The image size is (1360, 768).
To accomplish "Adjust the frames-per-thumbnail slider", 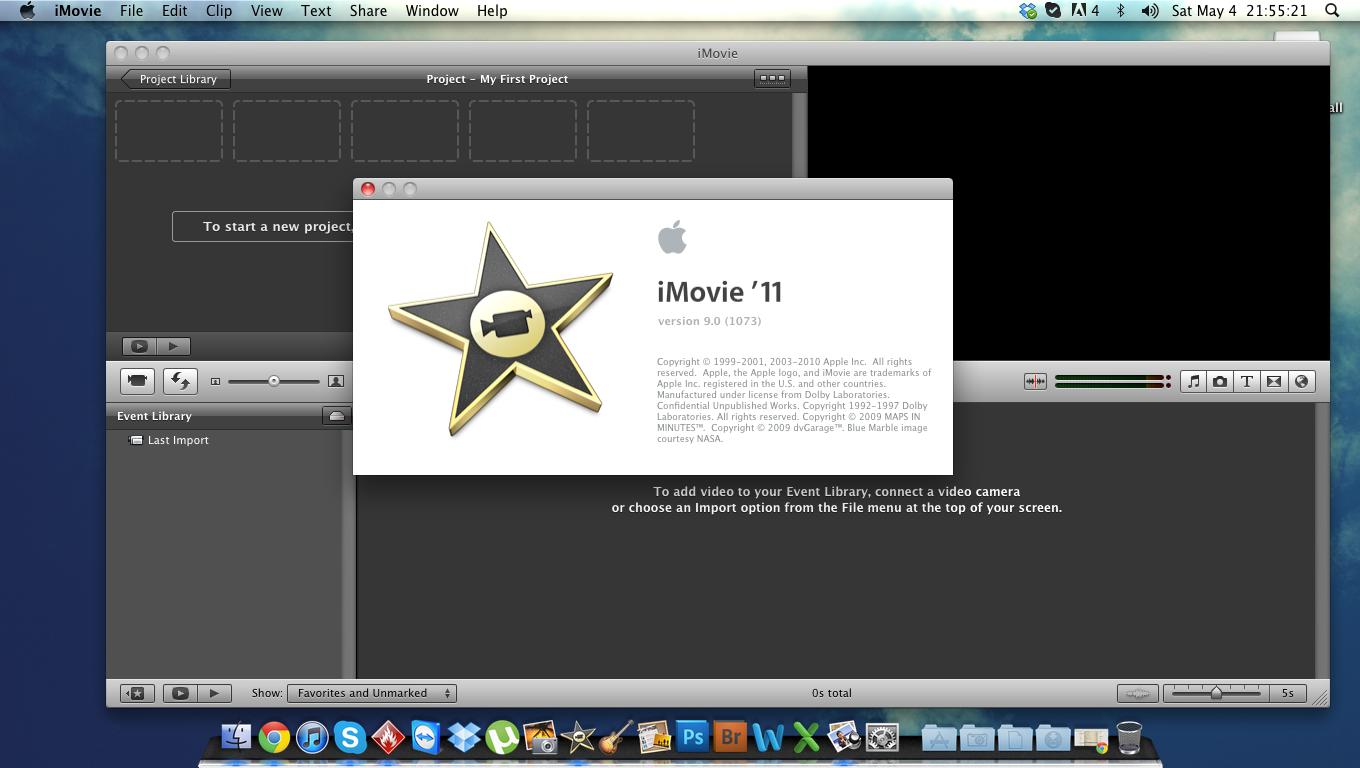I will tap(1216, 693).
